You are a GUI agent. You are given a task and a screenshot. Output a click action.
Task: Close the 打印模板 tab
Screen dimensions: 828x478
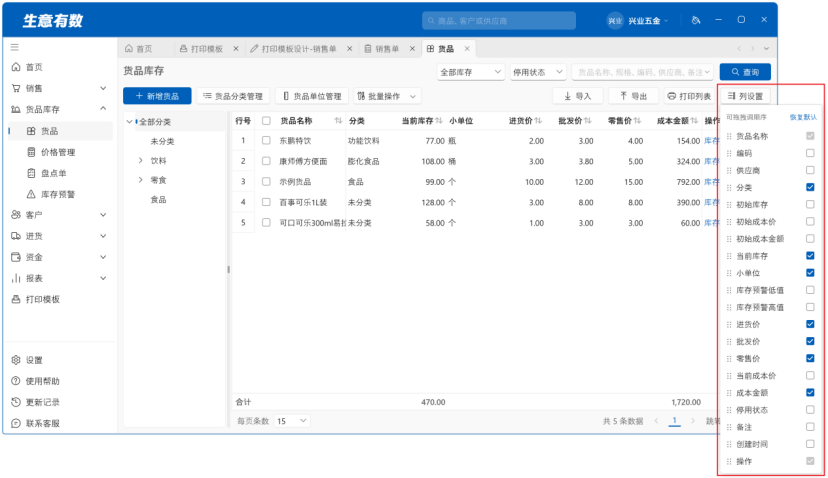[x=236, y=49]
